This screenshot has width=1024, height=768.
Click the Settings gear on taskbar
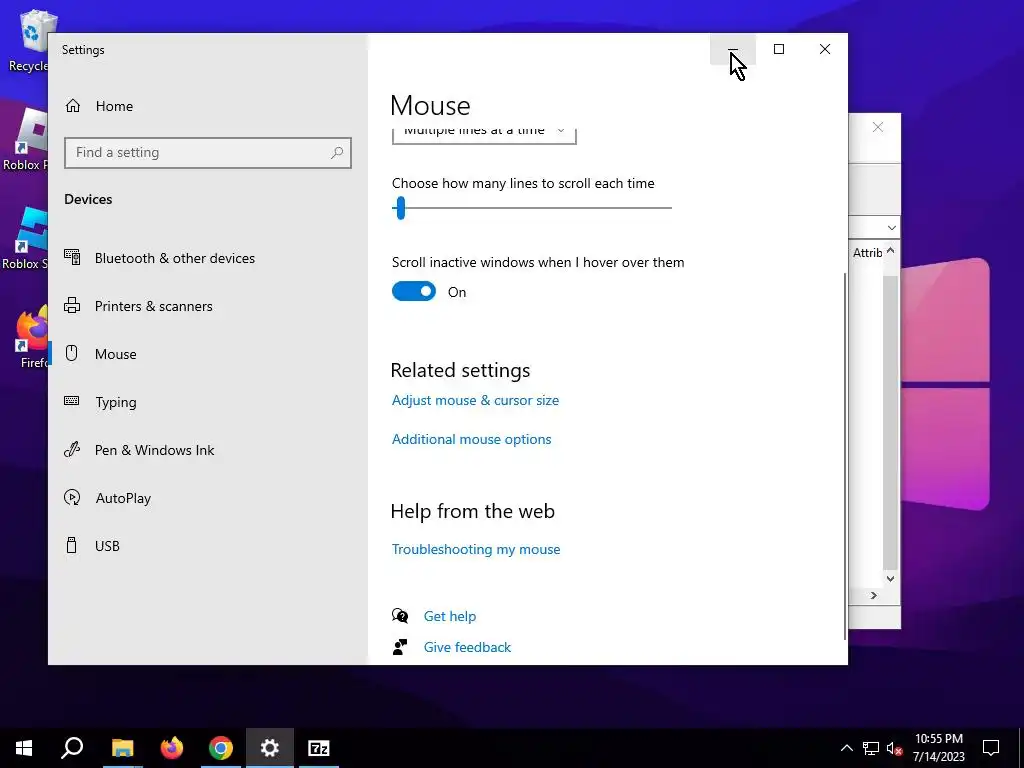pyautogui.click(x=270, y=748)
